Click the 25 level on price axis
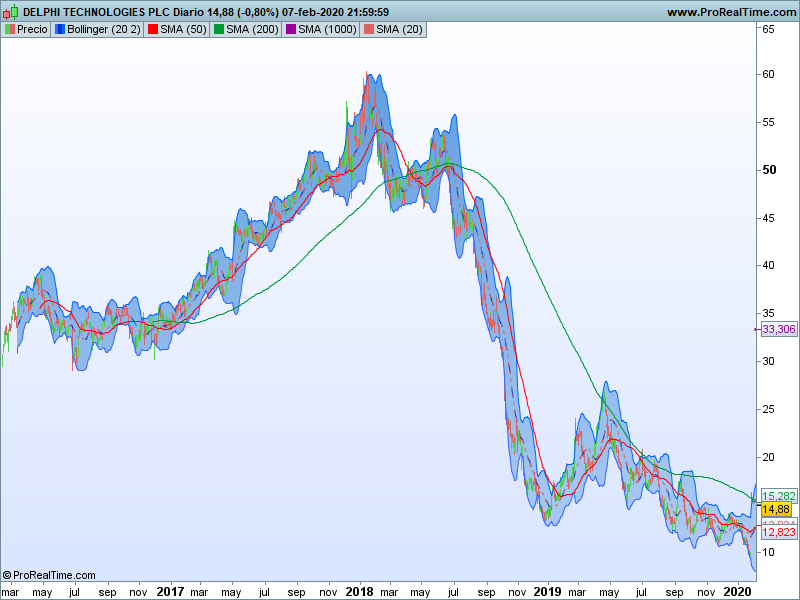 point(768,409)
